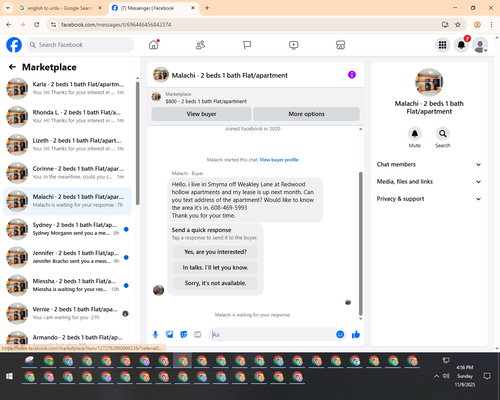Open Miessha's unread conversation
The height and width of the screenshot is (400, 500).
pyautogui.click(x=67, y=285)
